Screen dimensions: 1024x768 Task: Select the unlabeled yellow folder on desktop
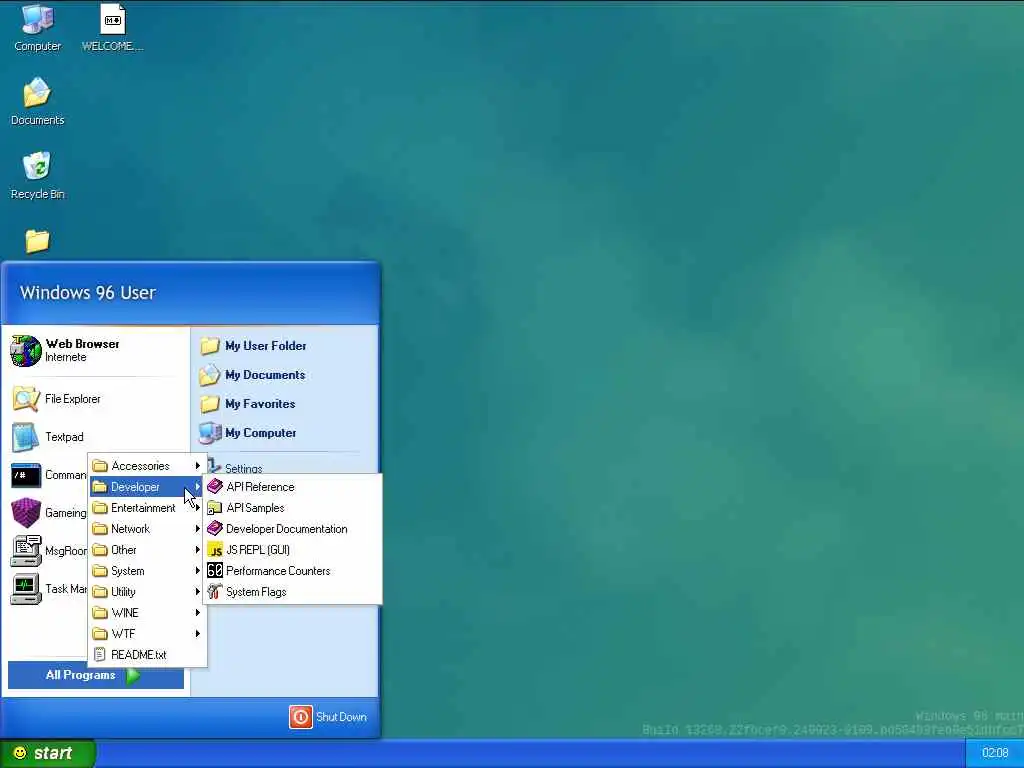pyautogui.click(x=37, y=241)
